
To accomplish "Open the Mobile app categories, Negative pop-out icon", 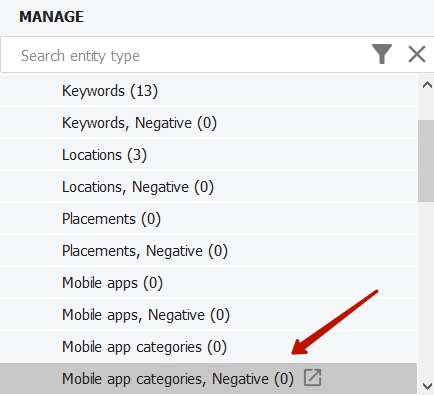I will pos(313,378).
